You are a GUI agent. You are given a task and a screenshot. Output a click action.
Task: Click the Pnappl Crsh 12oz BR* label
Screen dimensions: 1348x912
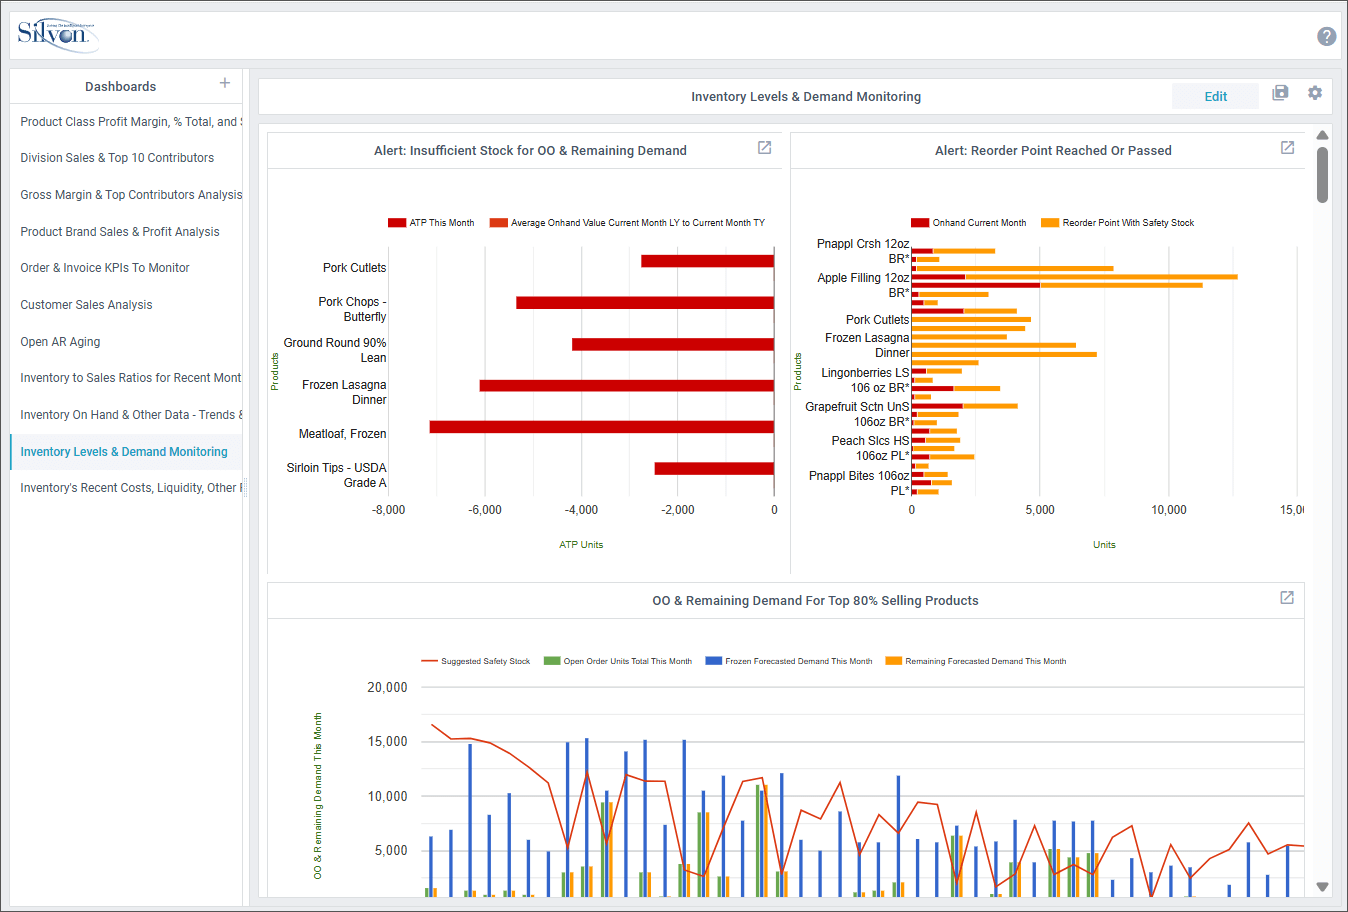(x=863, y=251)
